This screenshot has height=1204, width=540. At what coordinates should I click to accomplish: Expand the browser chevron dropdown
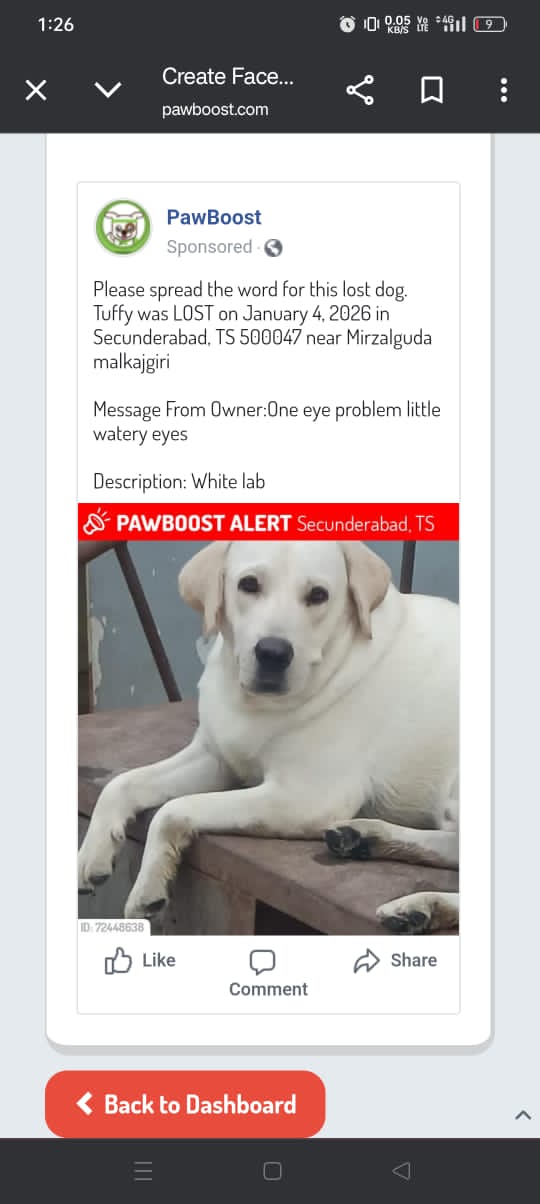[x=108, y=91]
